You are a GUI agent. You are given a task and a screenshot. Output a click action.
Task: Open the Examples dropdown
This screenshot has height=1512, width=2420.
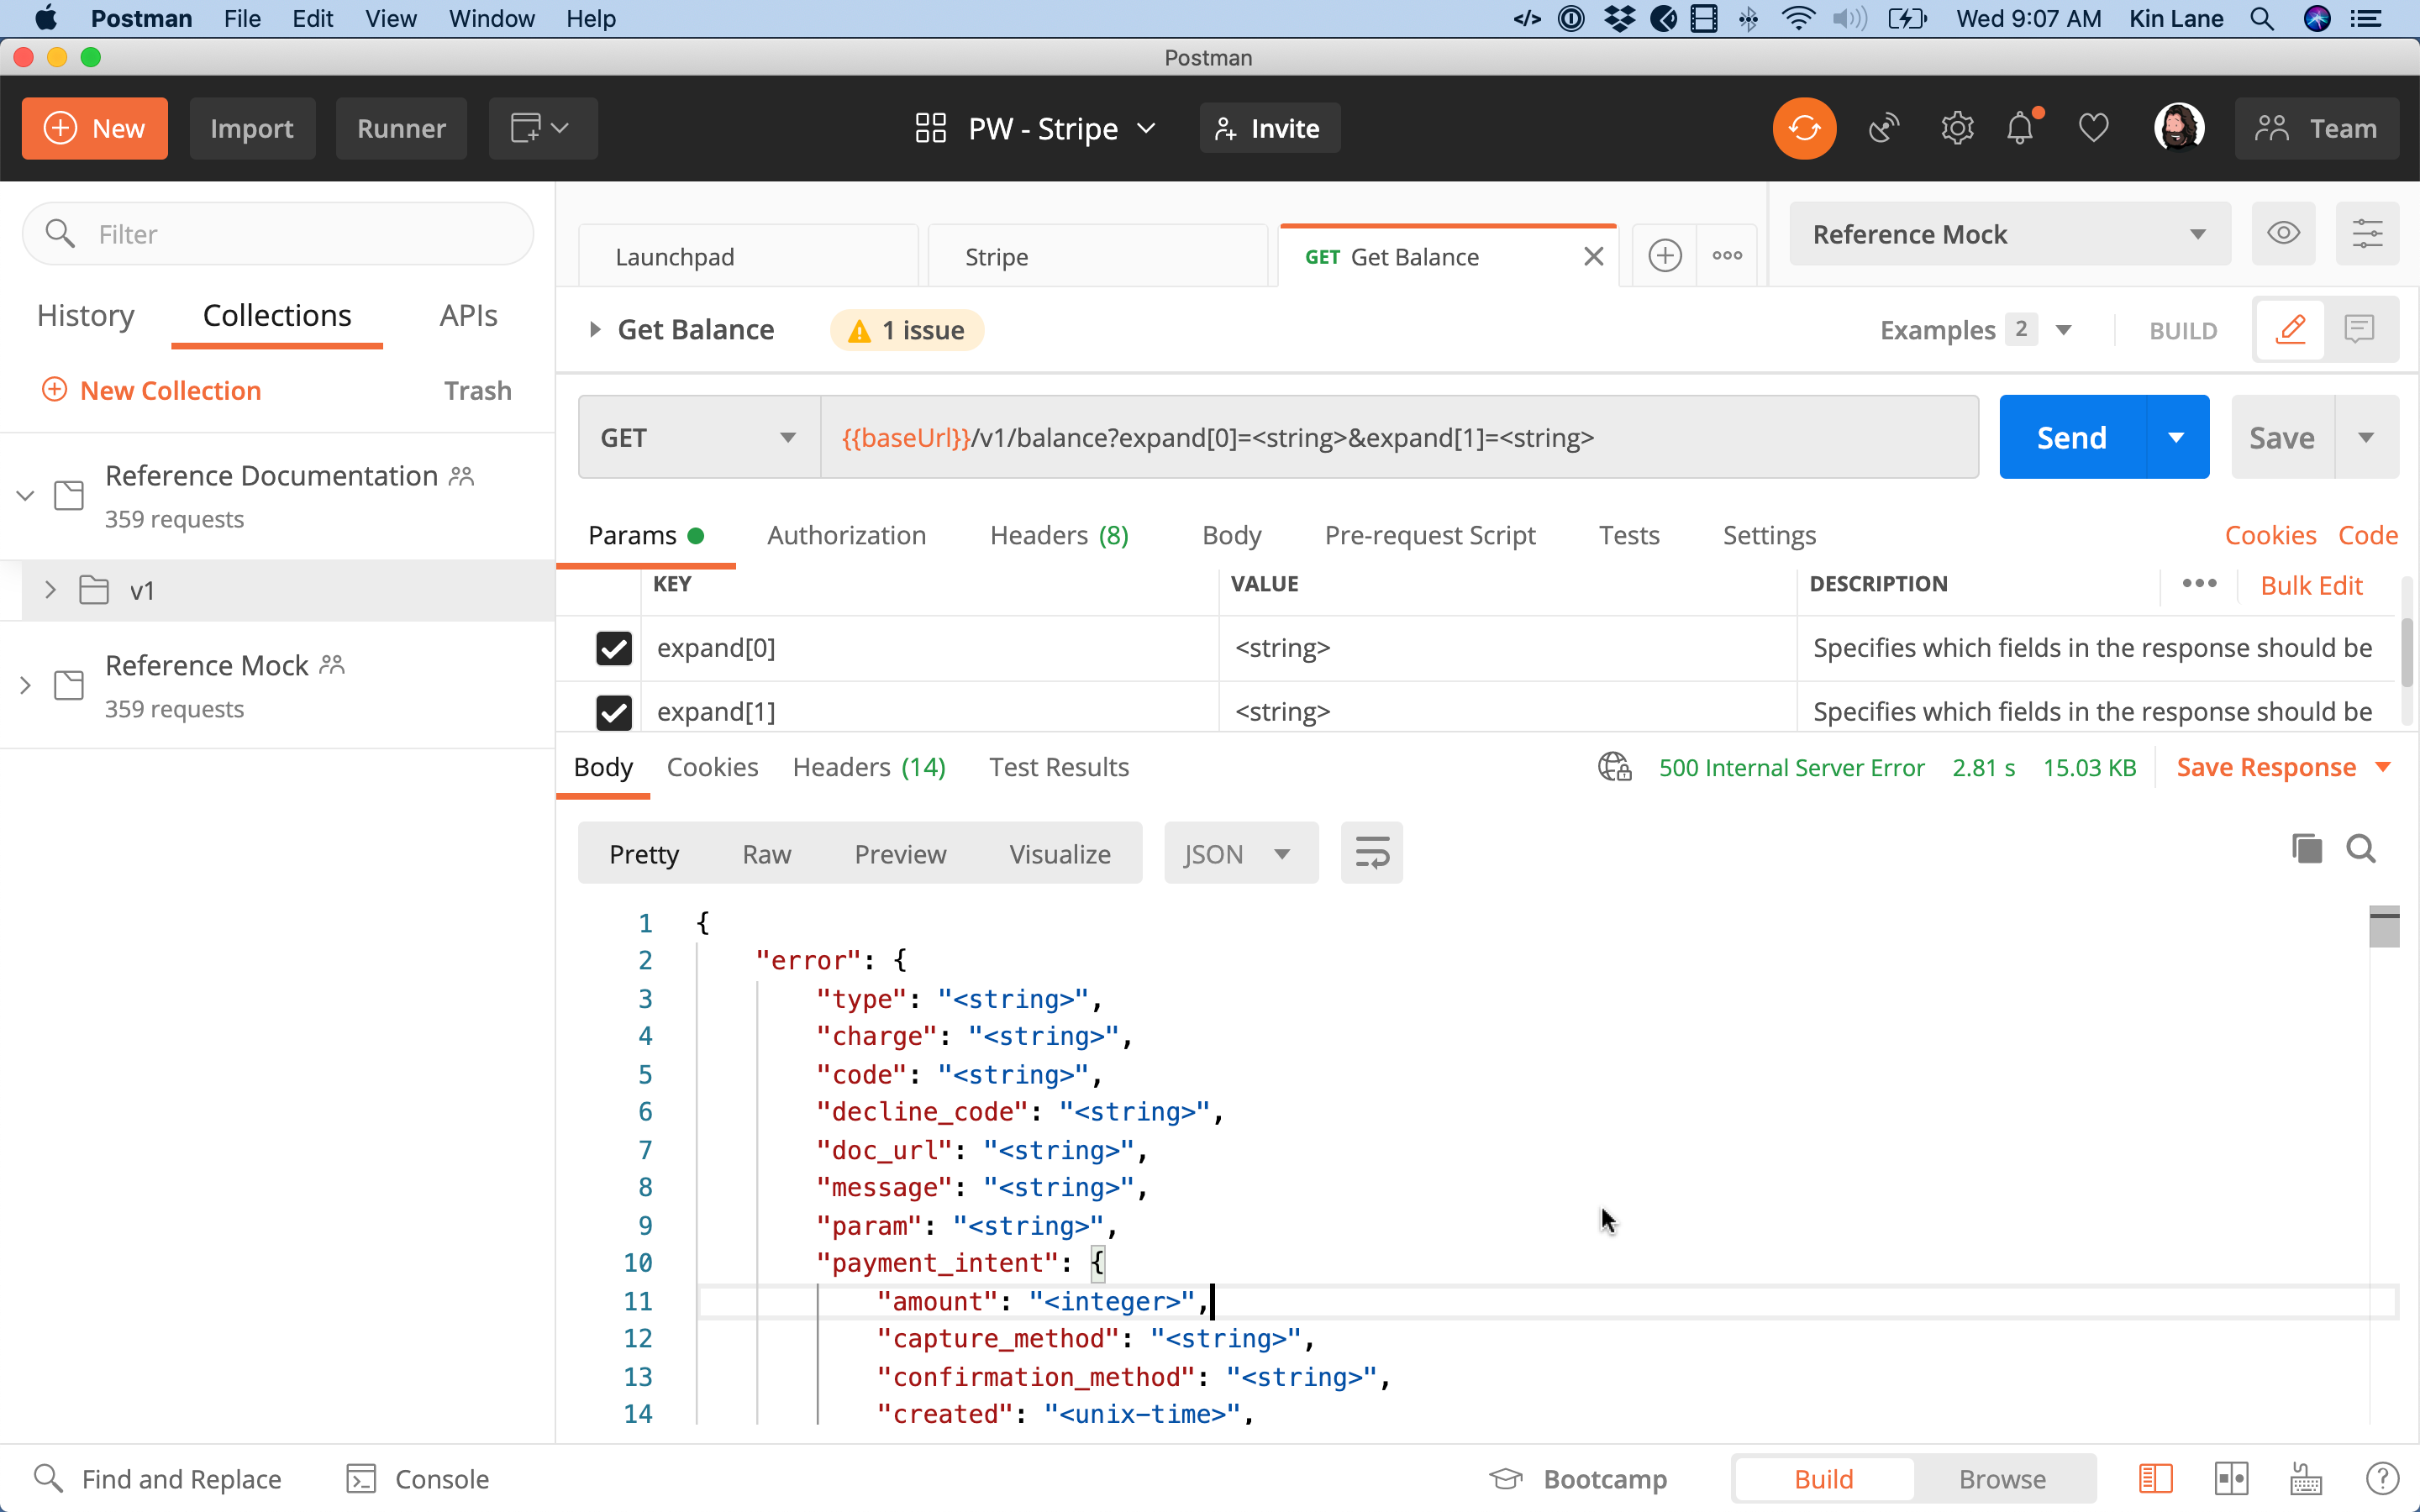tap(1976, 330)
